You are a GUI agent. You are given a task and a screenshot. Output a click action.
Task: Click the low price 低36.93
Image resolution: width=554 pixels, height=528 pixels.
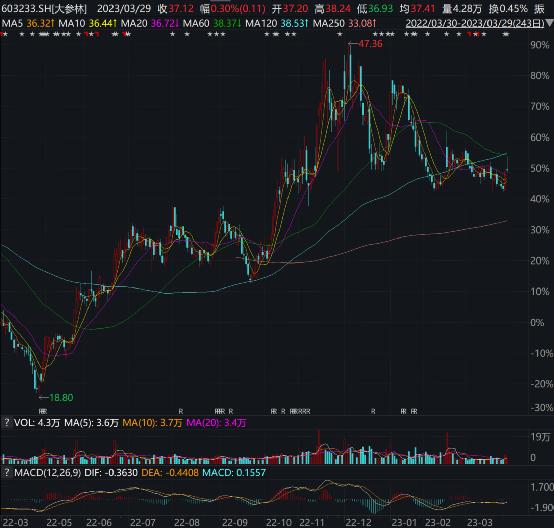[x=375, y=8]
